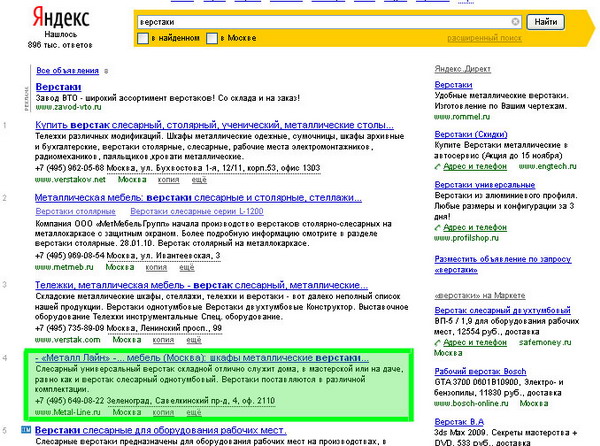Enable the "в Москве" checkbox
Viewport: 600px width, 446px height.
(212, 38)
